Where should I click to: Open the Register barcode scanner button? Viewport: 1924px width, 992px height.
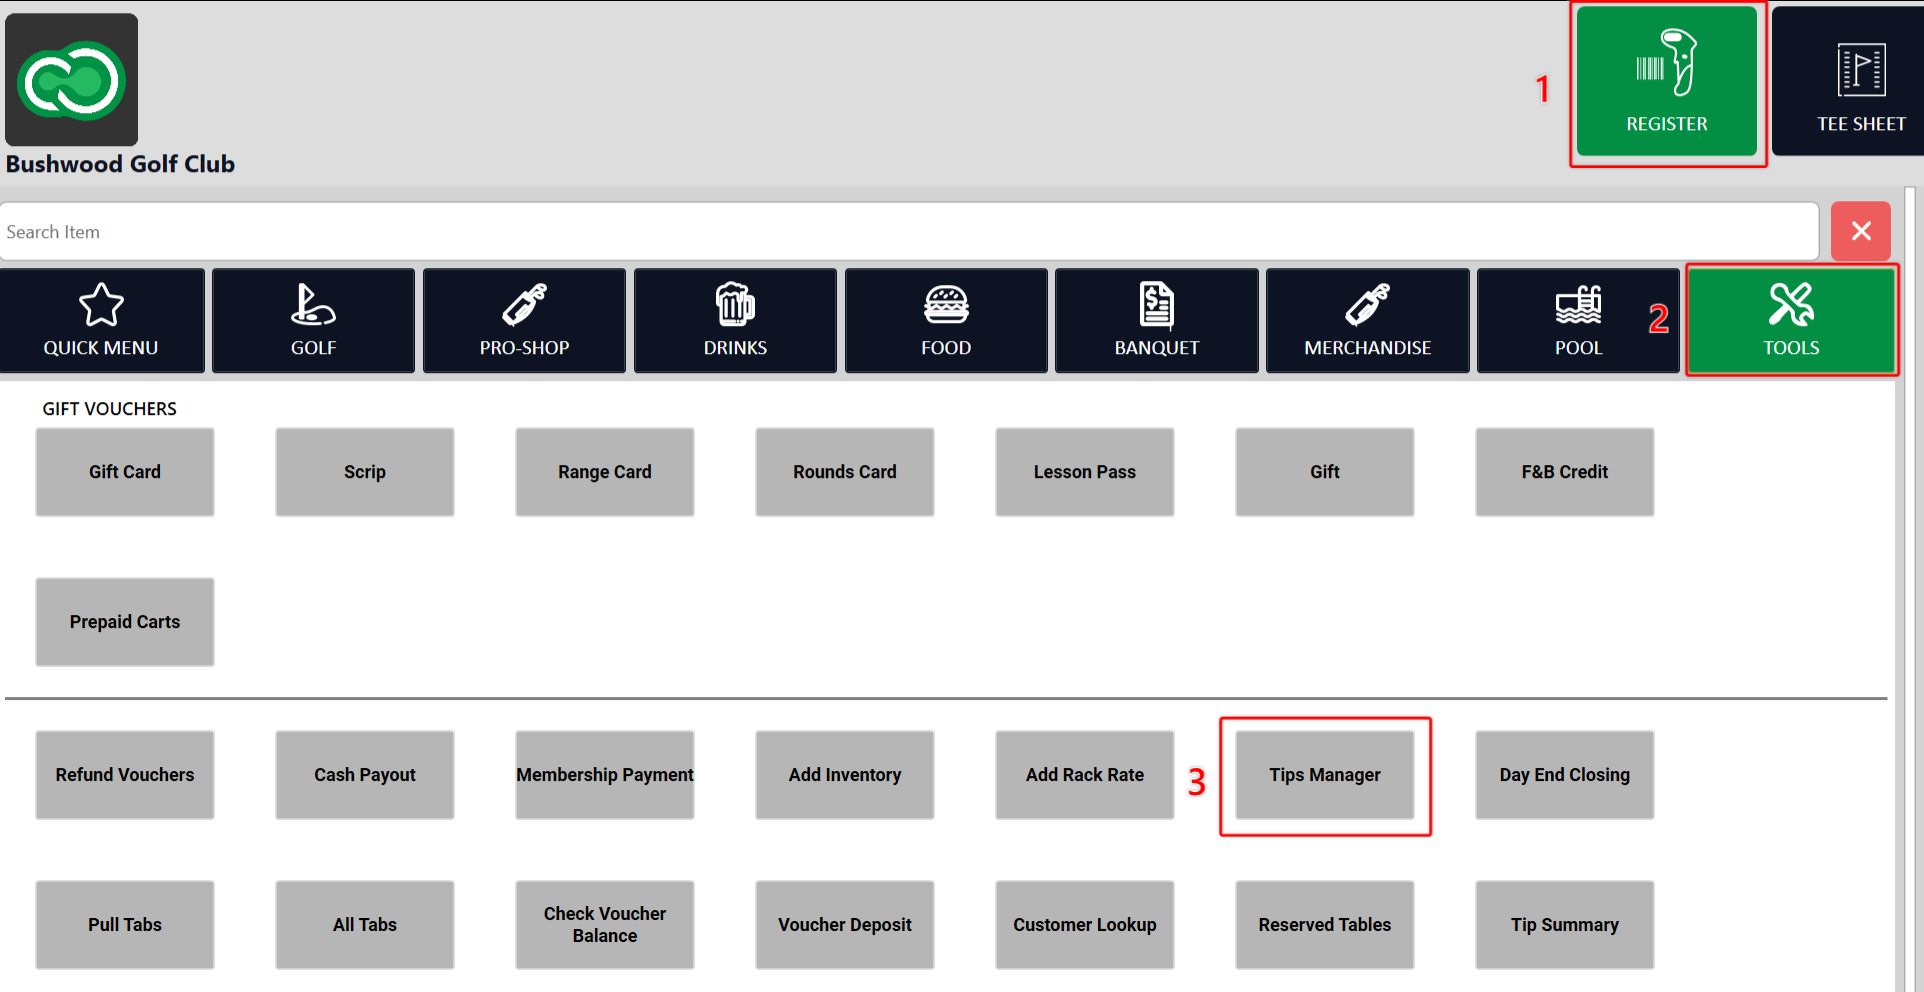tap(1666, 82)
